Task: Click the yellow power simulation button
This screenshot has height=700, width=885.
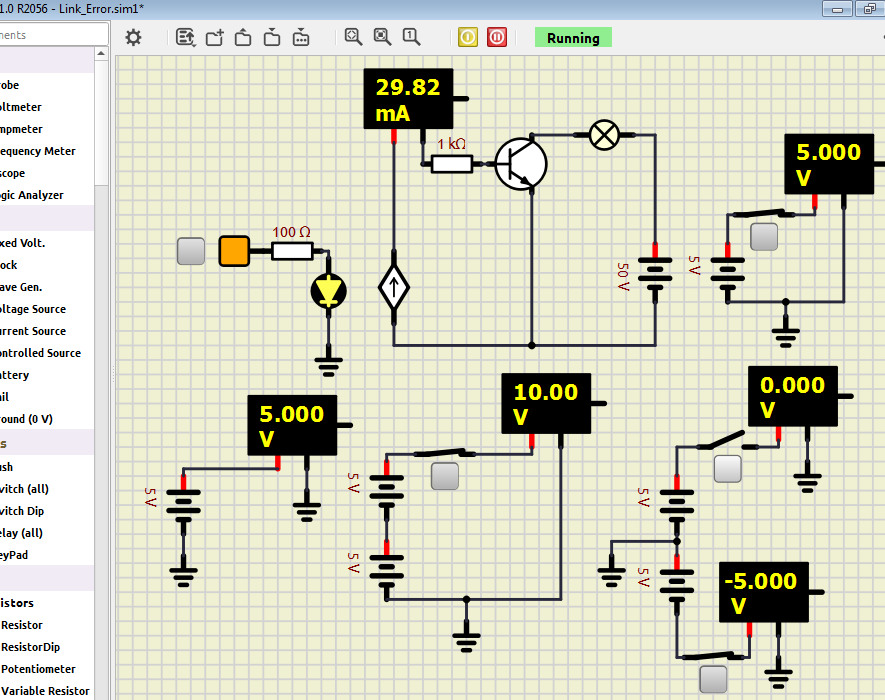Action: point(468,38)
